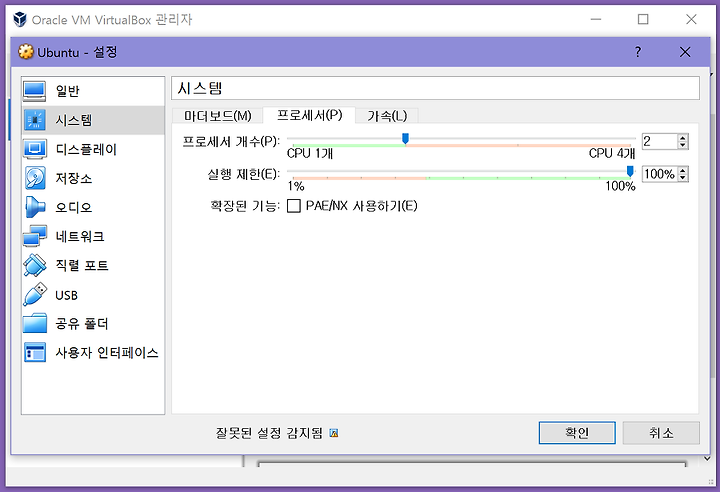Viewport: 720px width, 492px height.
Task: Open the USB plug icon
Action: [35, 294]
